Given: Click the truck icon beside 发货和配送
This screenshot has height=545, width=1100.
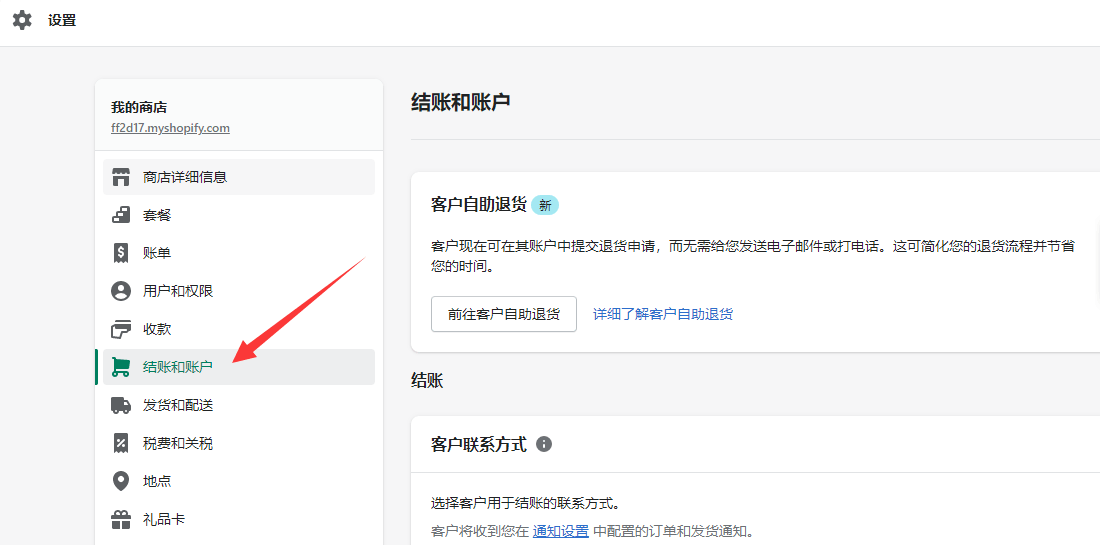Looking at the screenshot, I should click(121, 405).
